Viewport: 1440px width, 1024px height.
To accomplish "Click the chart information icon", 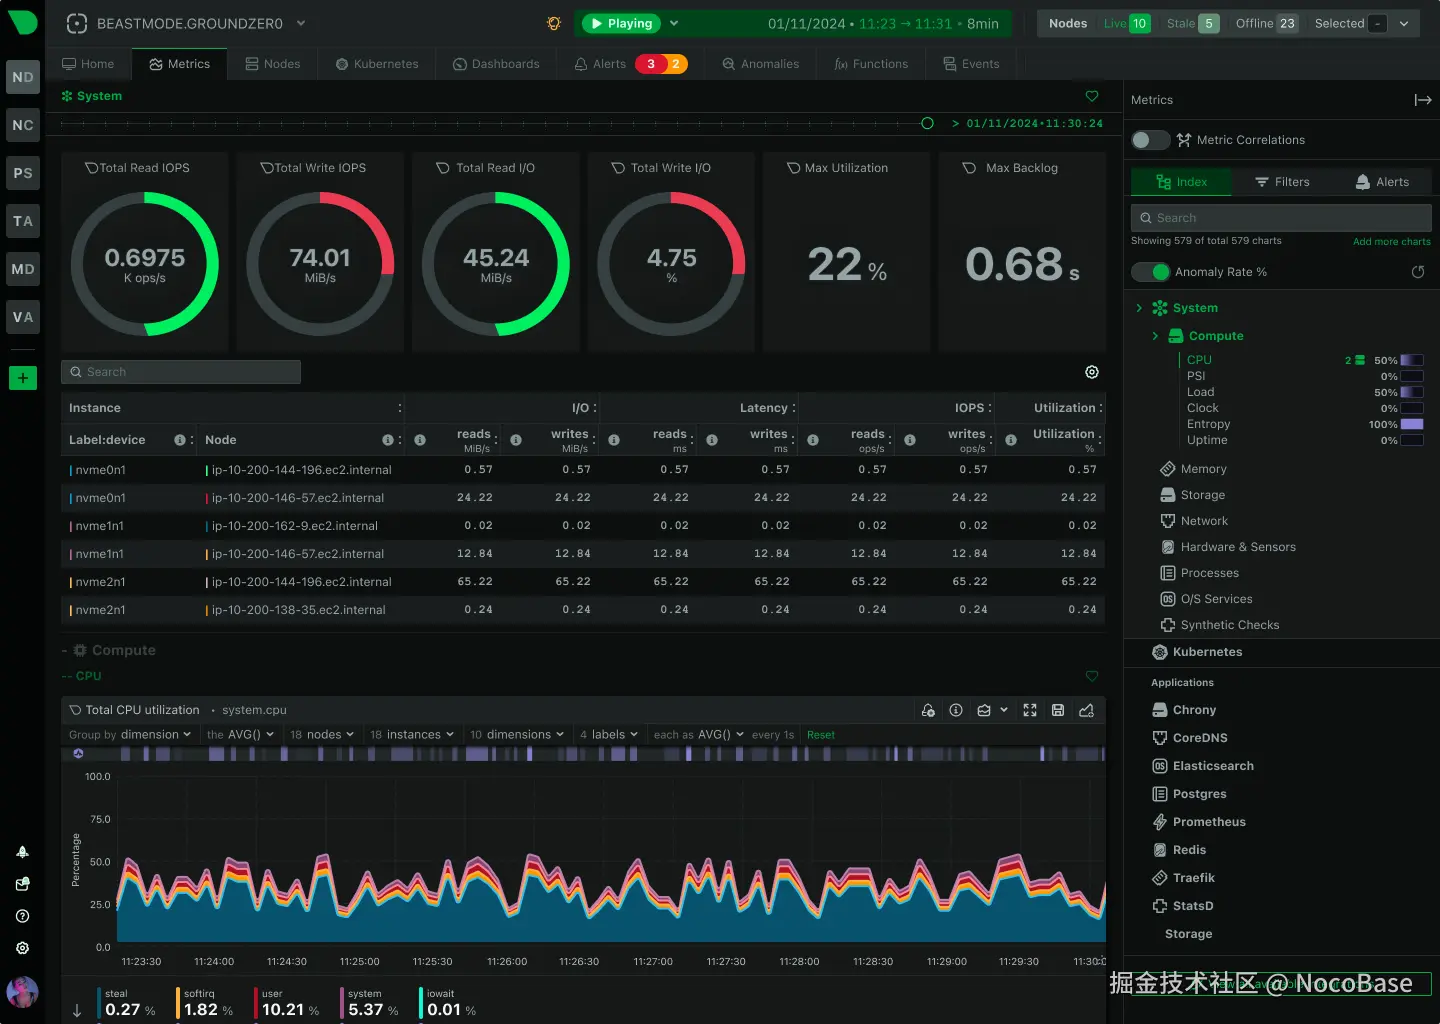I will click(x=956, y=710).
